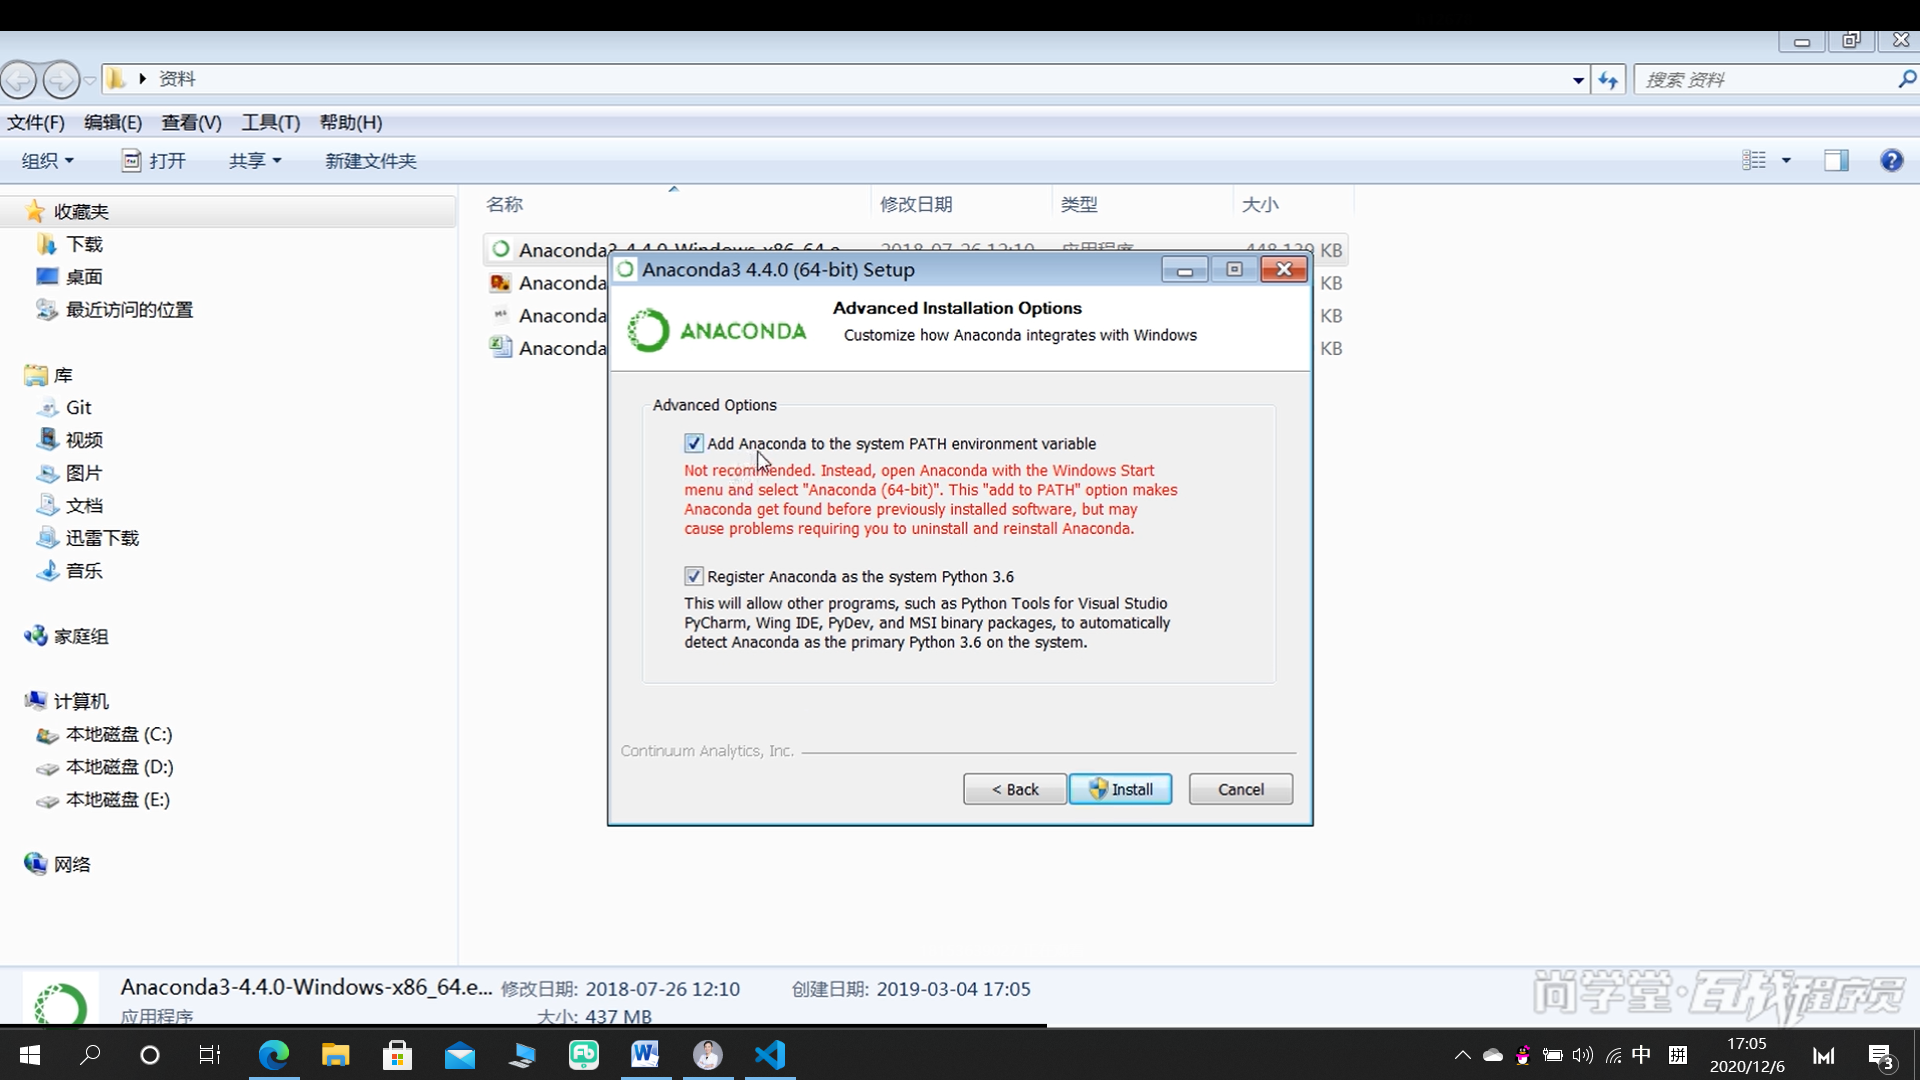The width and height of the screenshot is (1920, 1080).
Task: Launch Microsoft Edge from taskbar
Action: (273, 1054)
